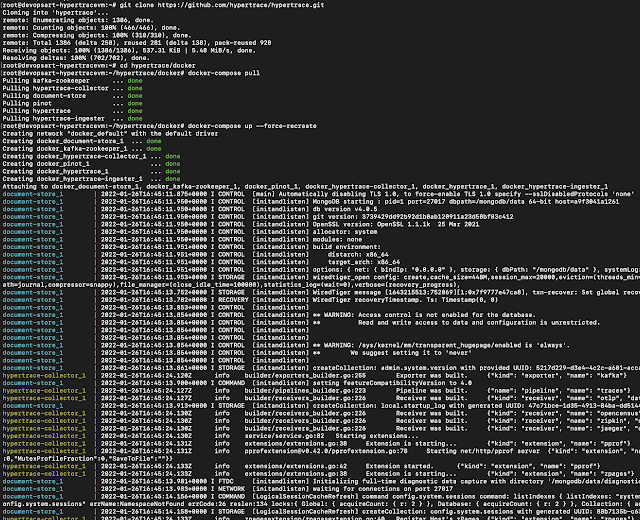Click the "options: { net: { bindIp" line
This screenshot has width=640, height=520.
point(320,269)
